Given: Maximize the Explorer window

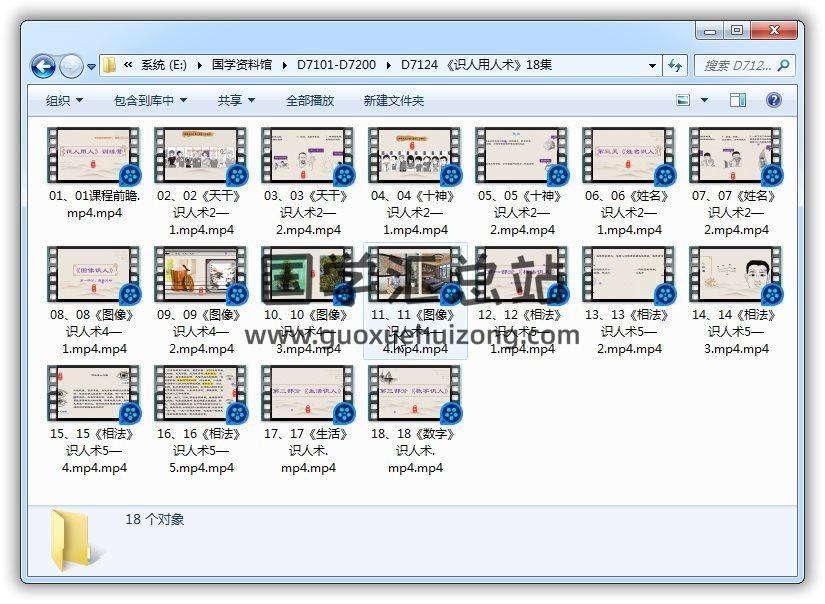Looking at the screenshot, I should (737, 31).
